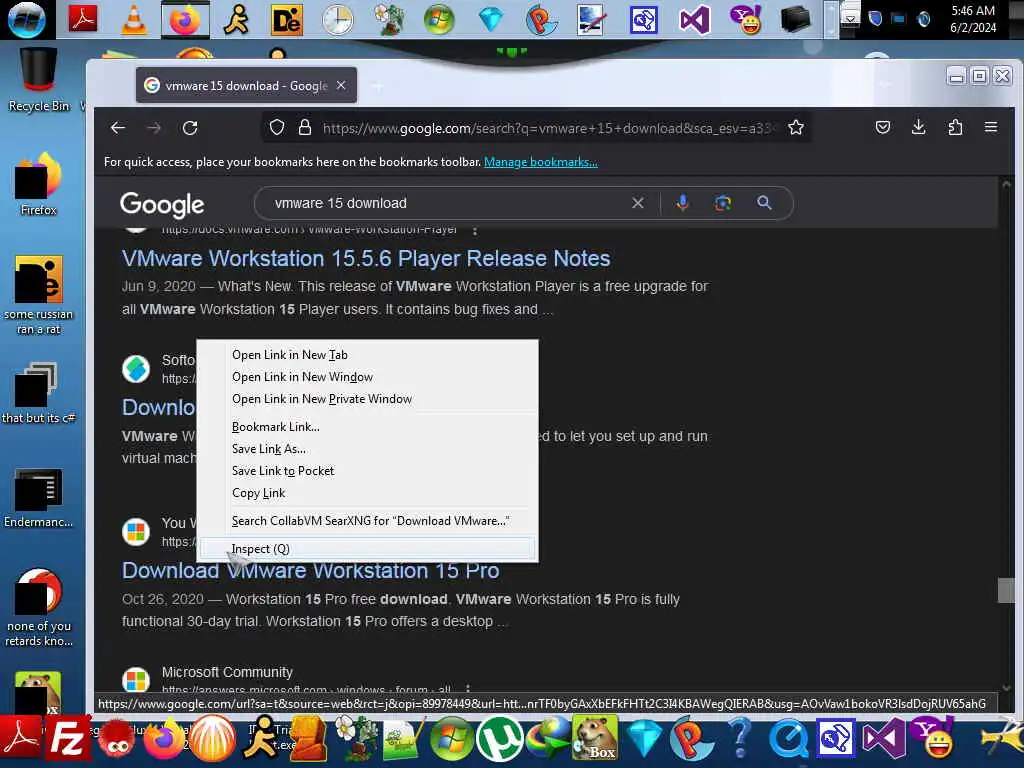
Task: Expand hidden system tray icons arrow
Action: click(x=850, y=19)
